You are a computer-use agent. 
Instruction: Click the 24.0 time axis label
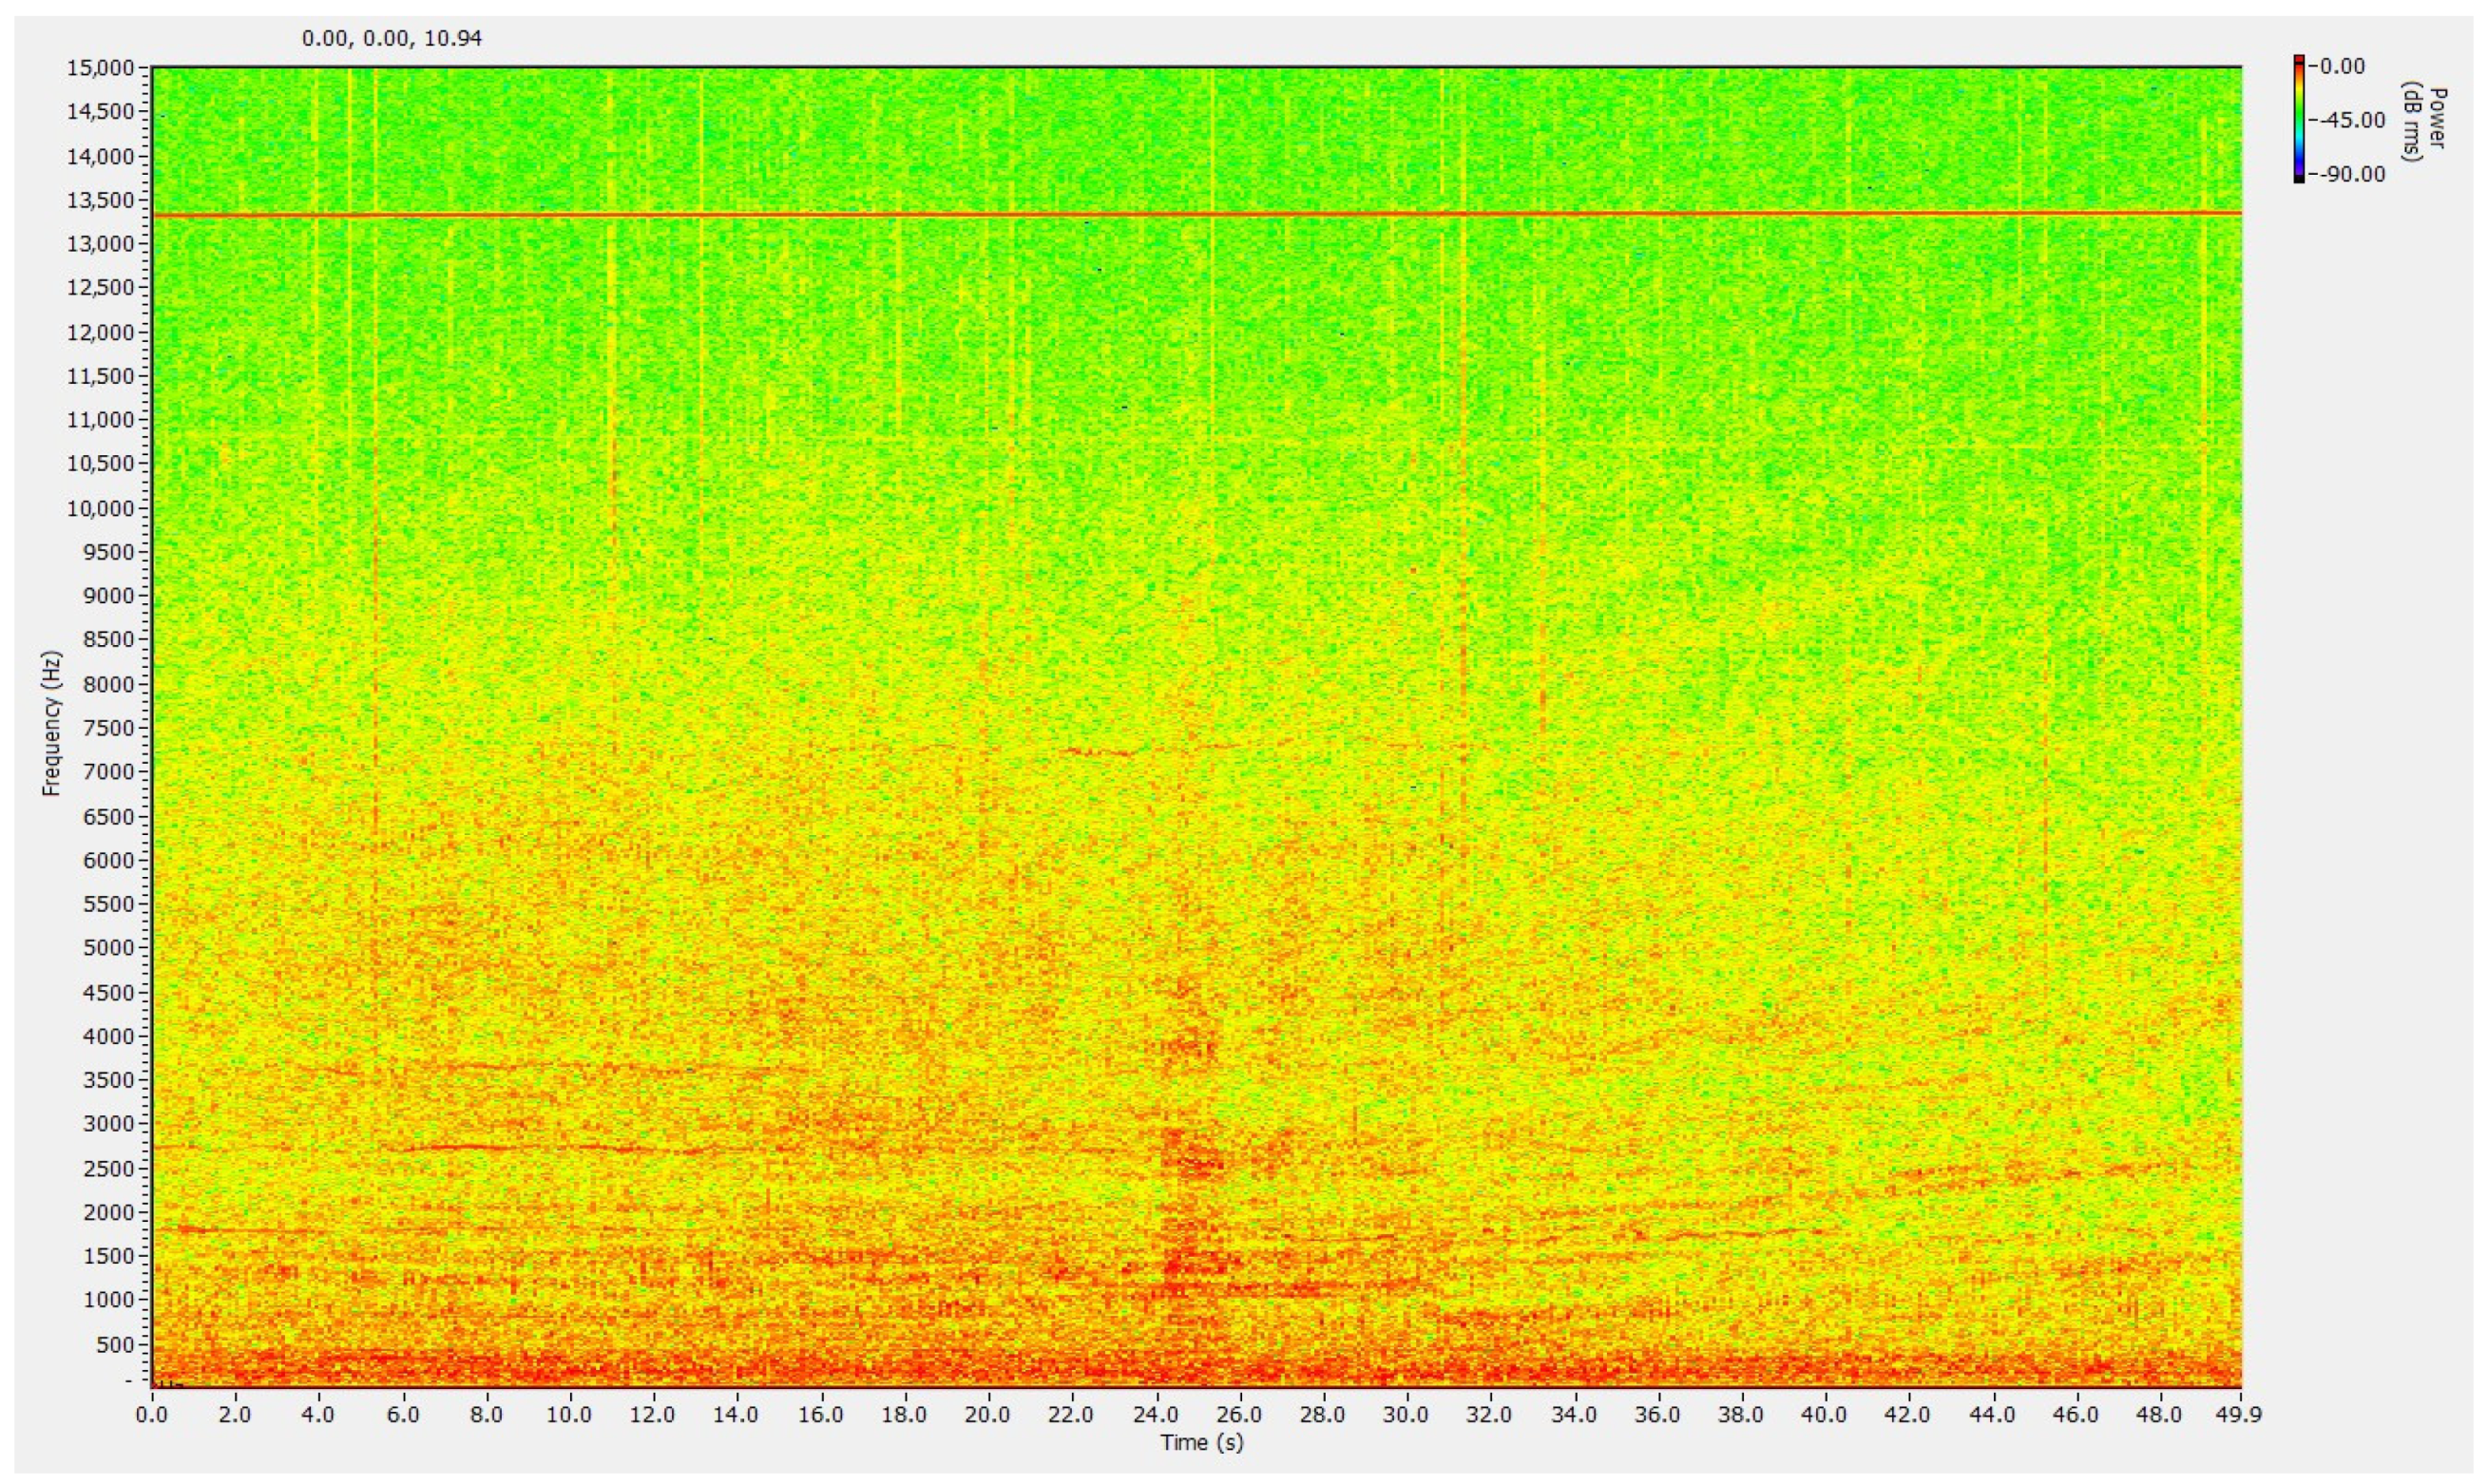pos(1157,1416)
